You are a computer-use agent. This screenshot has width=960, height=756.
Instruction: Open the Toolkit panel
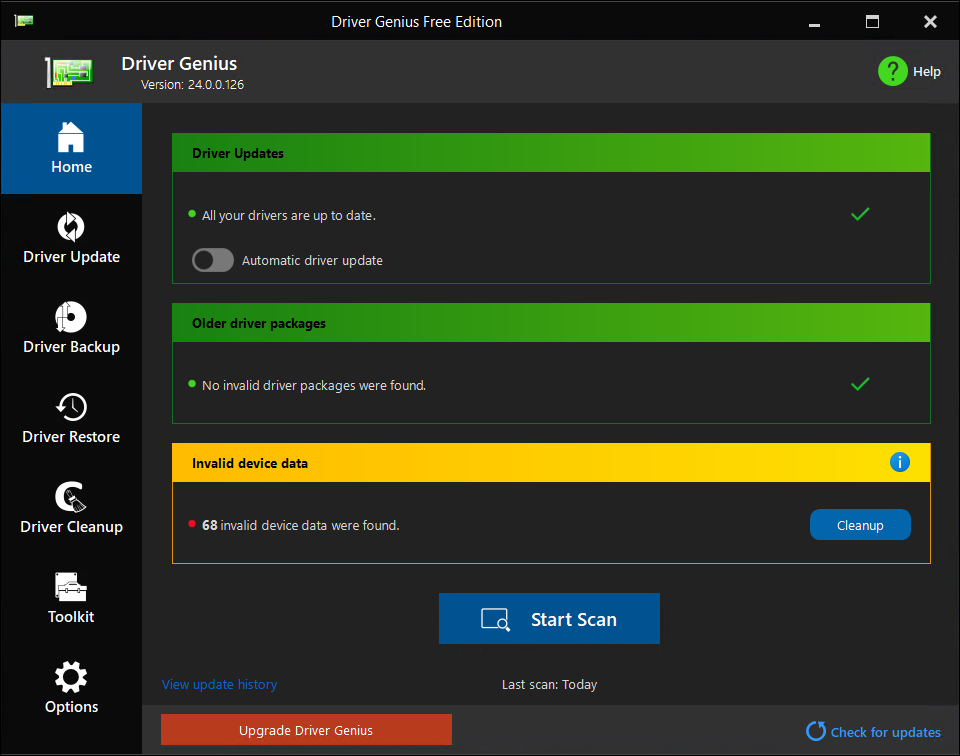click(x=71, y=600)
